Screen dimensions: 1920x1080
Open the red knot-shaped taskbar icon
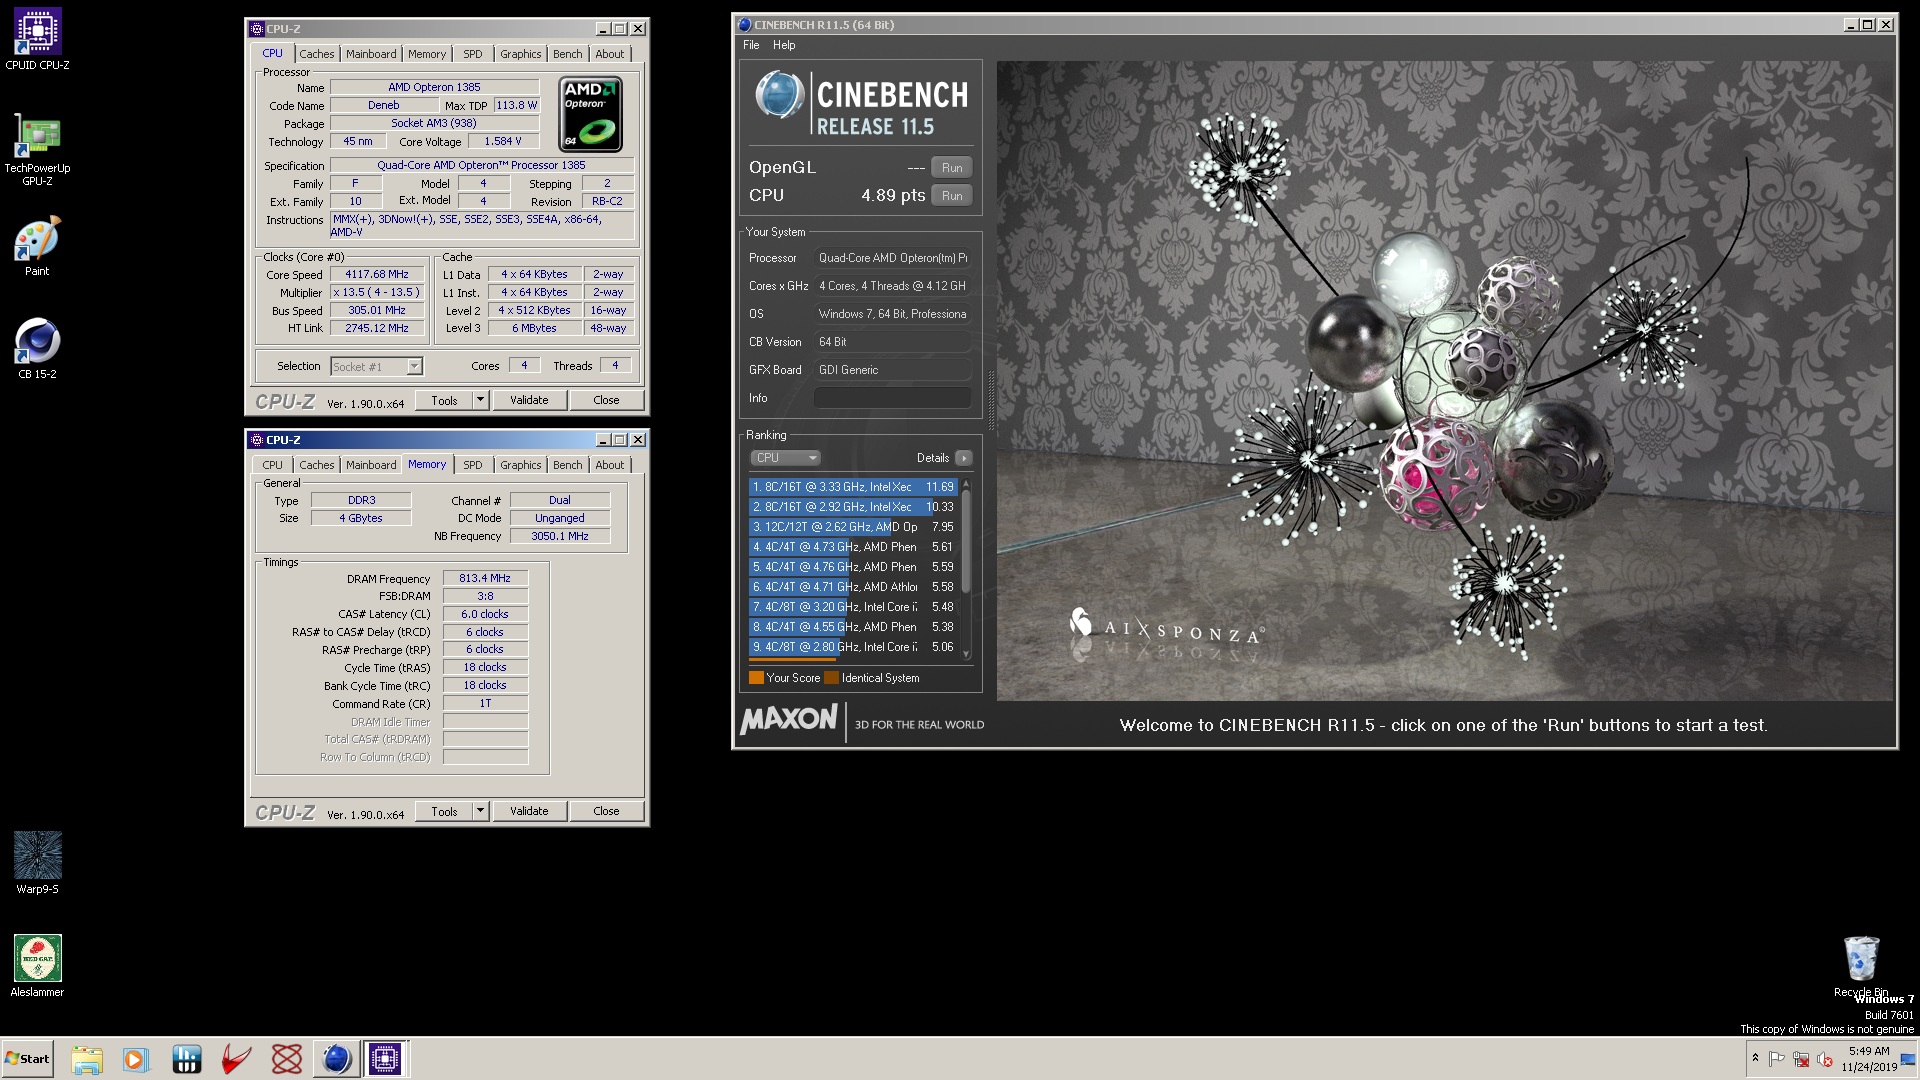coord(287,1059)
